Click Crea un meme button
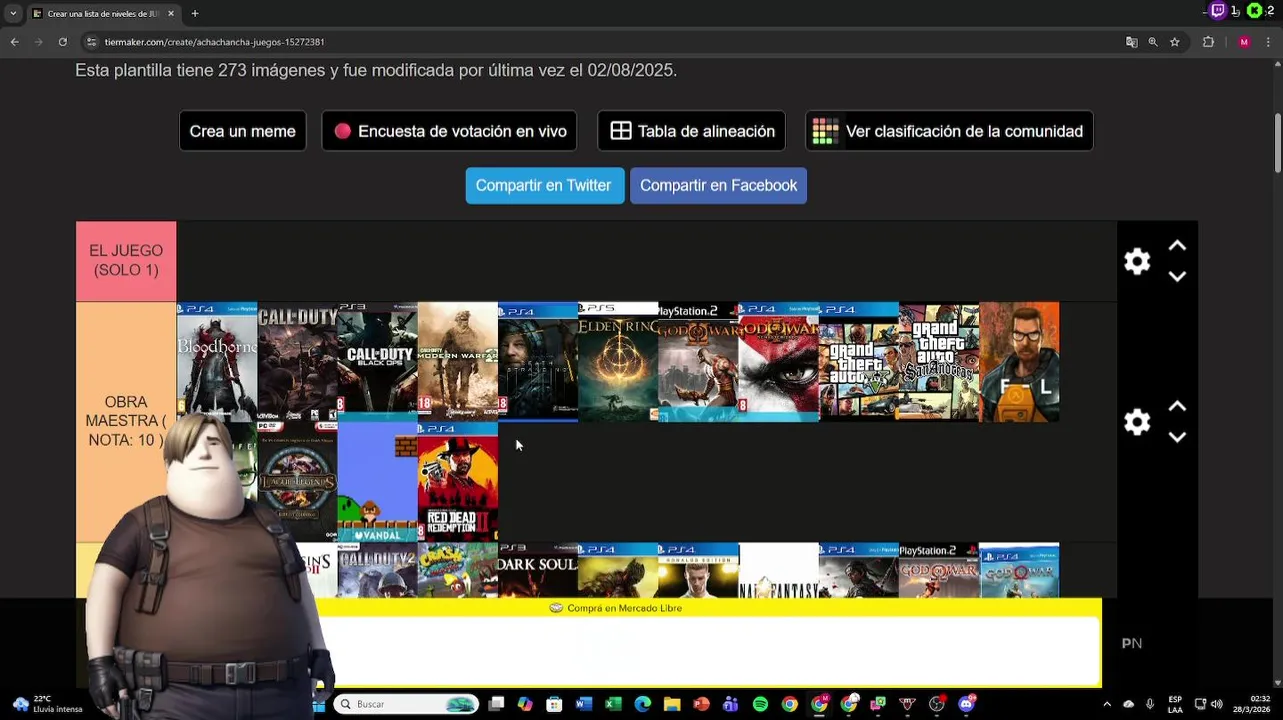The height and width of the screenshot is (720, 1283). click(243, 131)
